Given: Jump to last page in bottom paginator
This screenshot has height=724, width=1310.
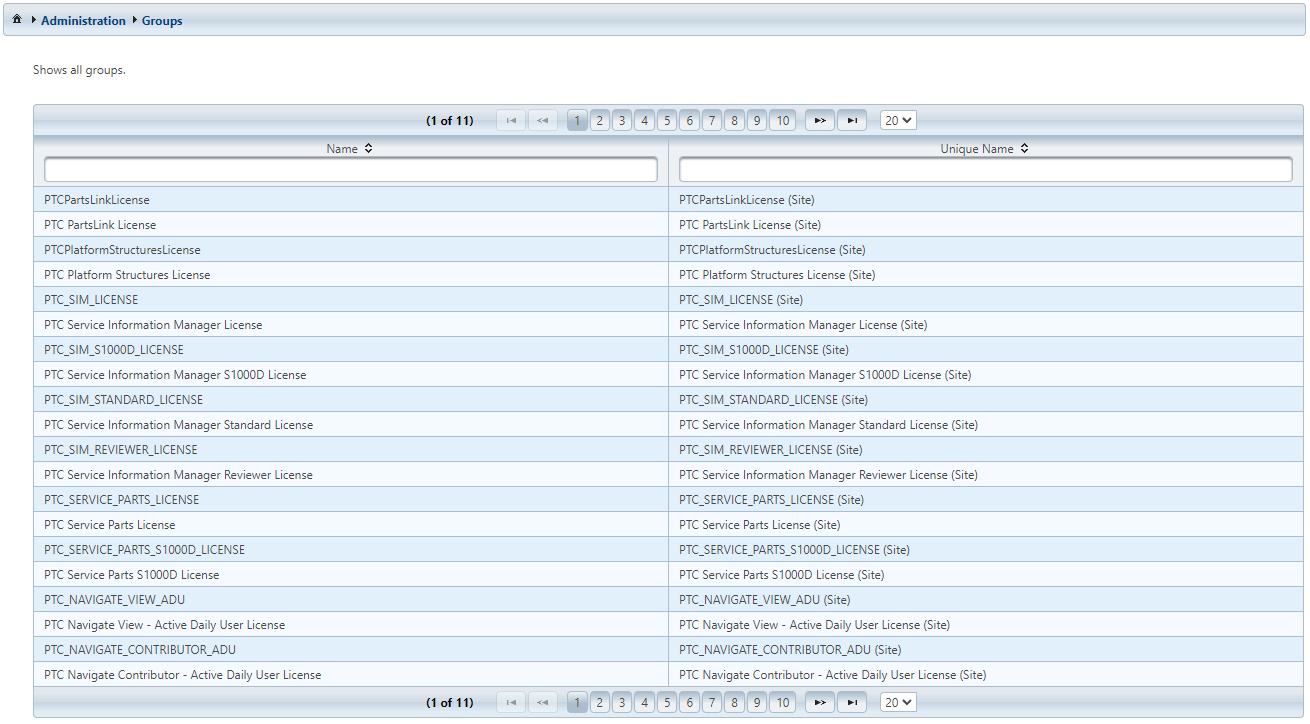Looking at the screenshot, I should click(851, 703).
